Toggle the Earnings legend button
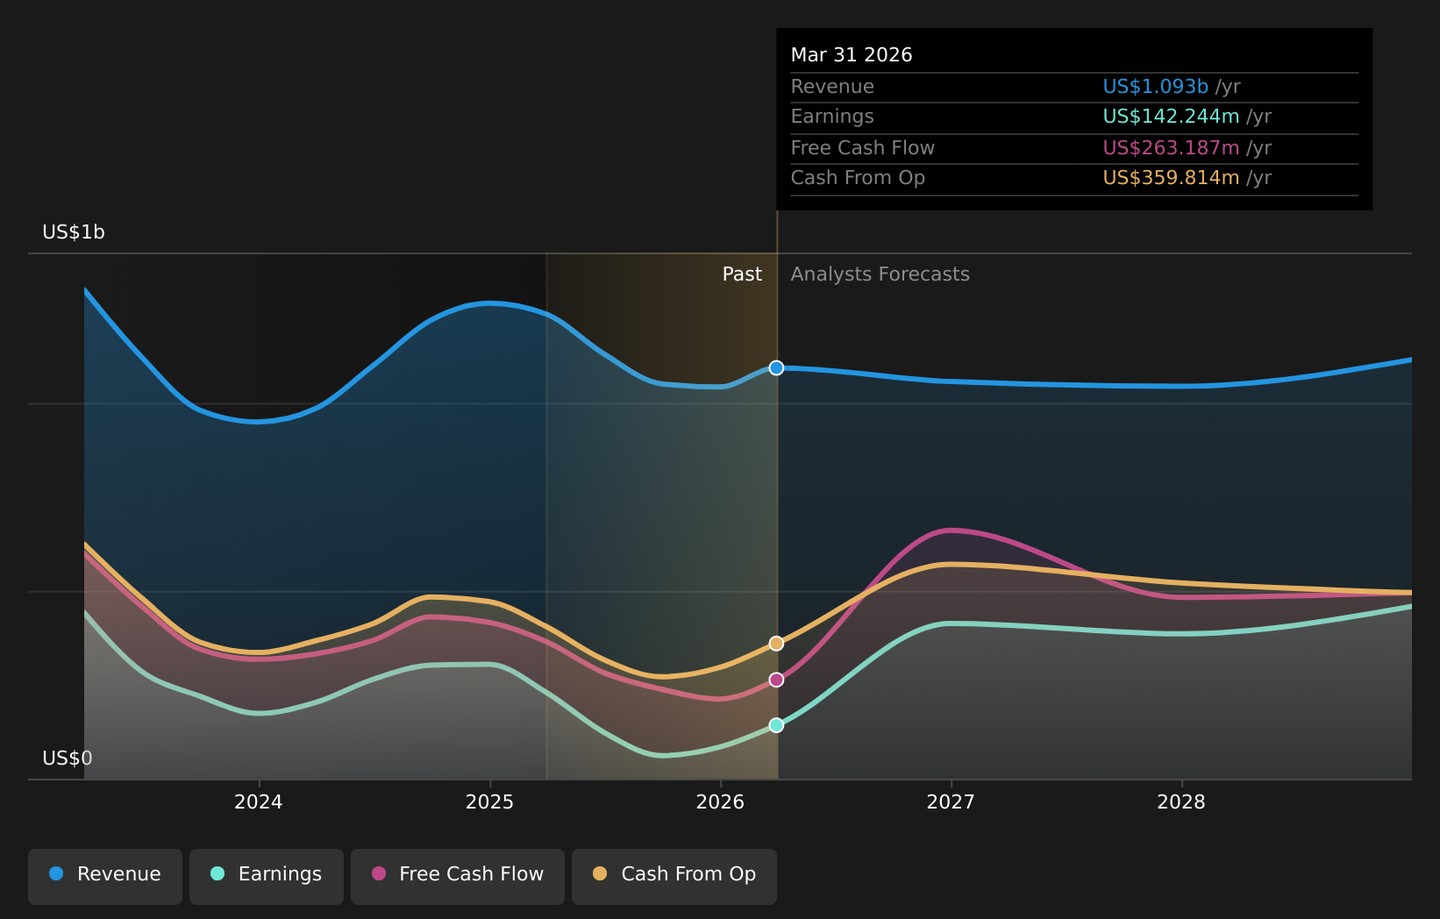 click(266, 876)
